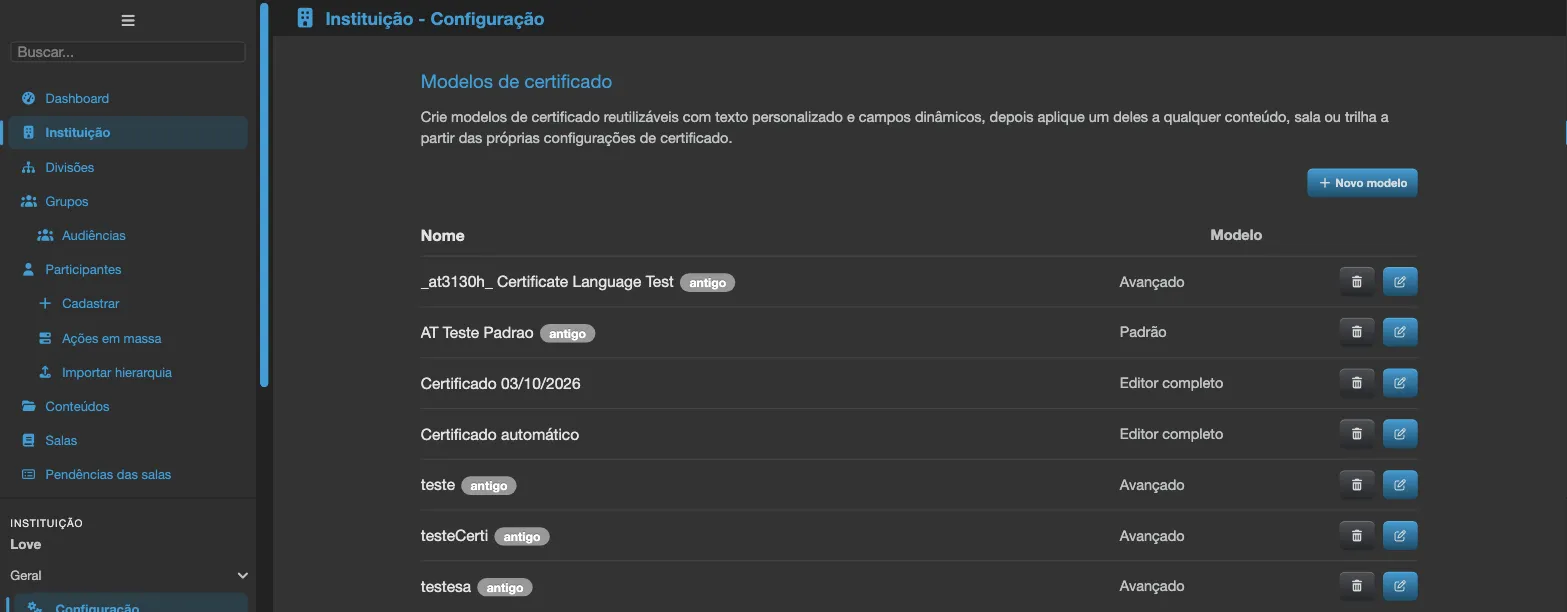Click the Conteúdos folder icon
The width and height of the screenshot is (1567, 612).
pos(28,406)
